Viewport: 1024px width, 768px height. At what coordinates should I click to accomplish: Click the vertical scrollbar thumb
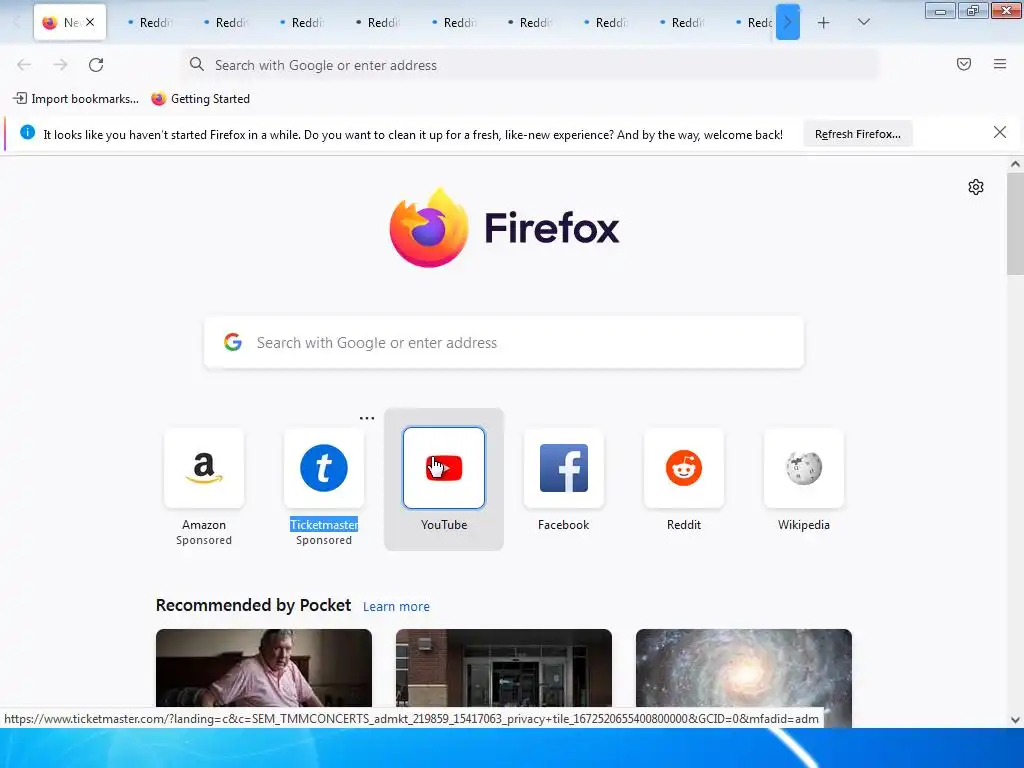pyautogui.click(x=1015, y=223)
